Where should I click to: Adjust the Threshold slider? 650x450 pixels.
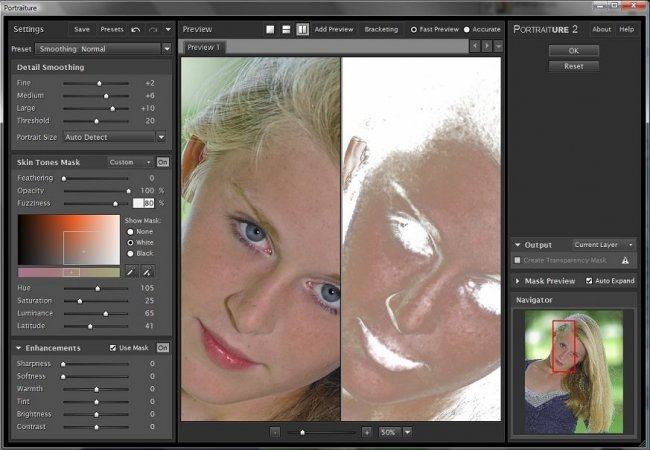coord(96,121)
